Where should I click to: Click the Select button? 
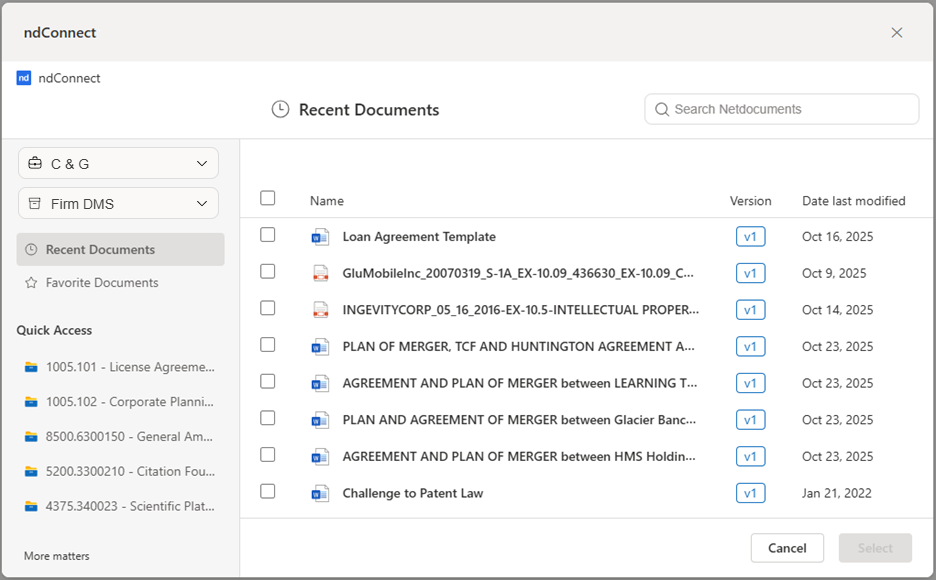click(875, 548)
